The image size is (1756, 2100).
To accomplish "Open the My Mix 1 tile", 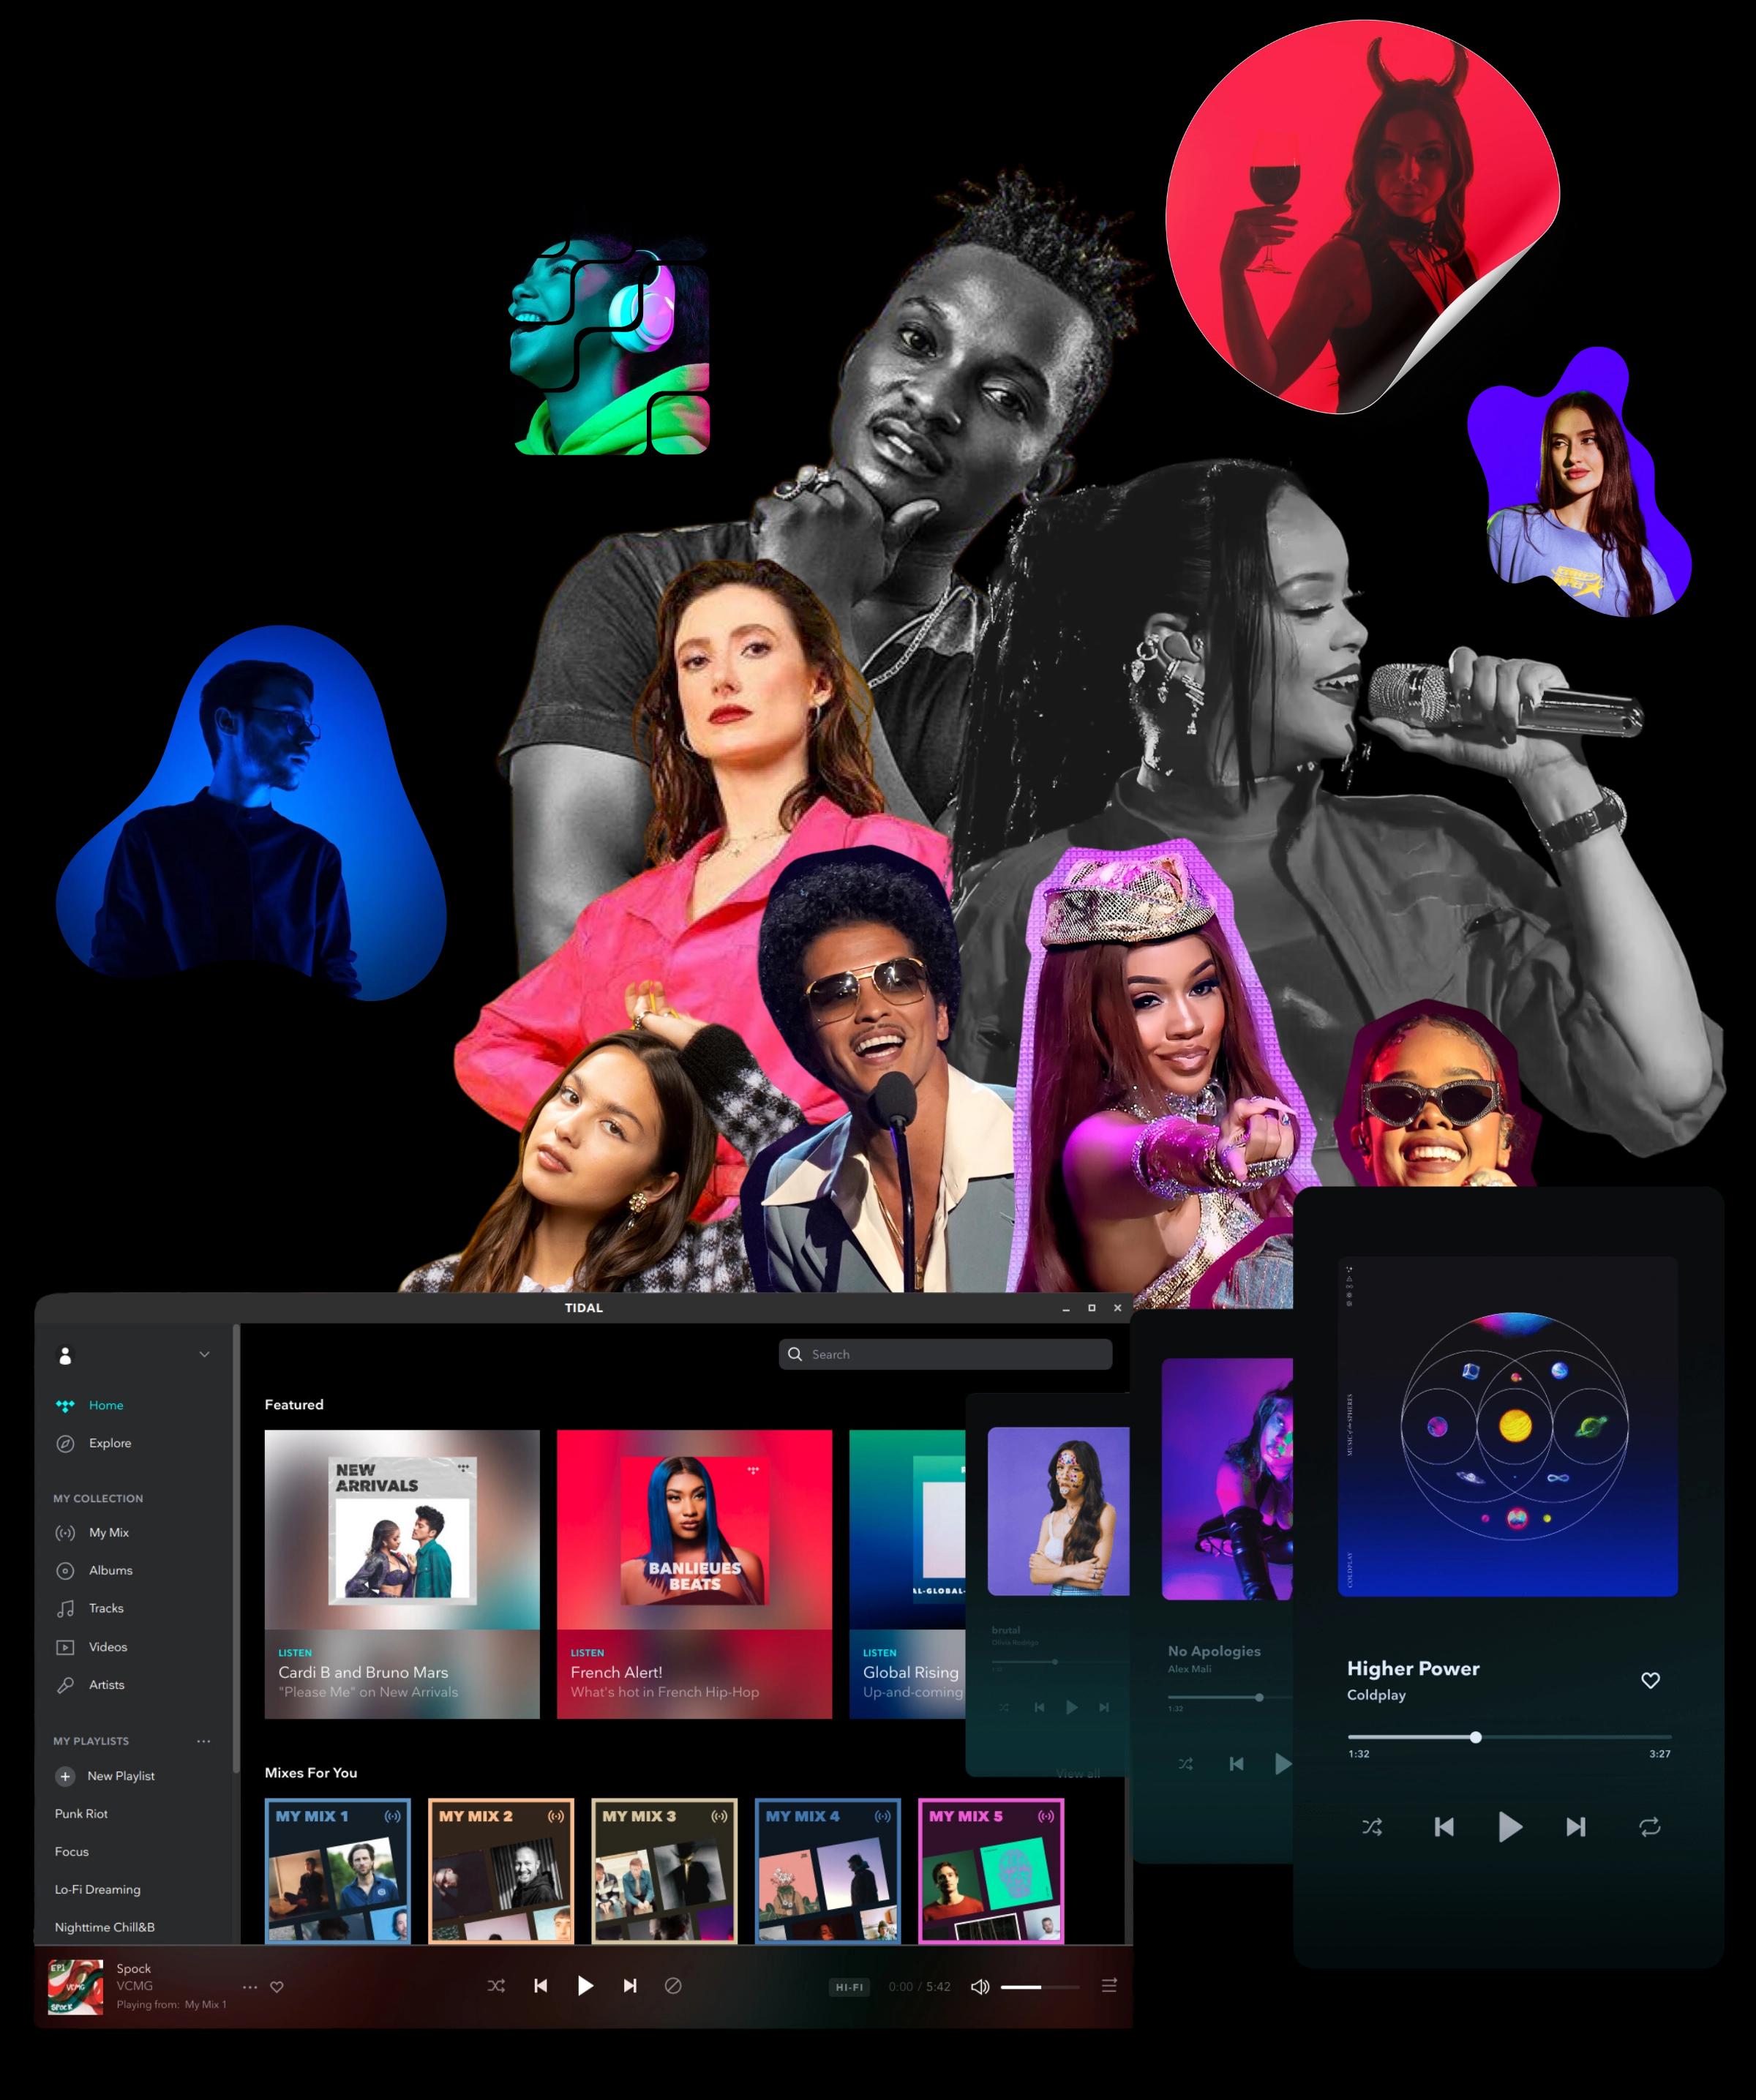I will pyautogui.click(x=338, y=1871).
